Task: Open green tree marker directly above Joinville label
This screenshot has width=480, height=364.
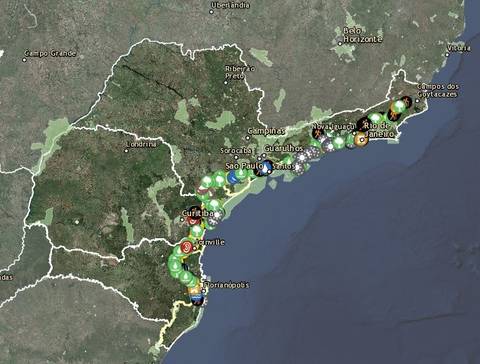Action: tap(196, 231)
